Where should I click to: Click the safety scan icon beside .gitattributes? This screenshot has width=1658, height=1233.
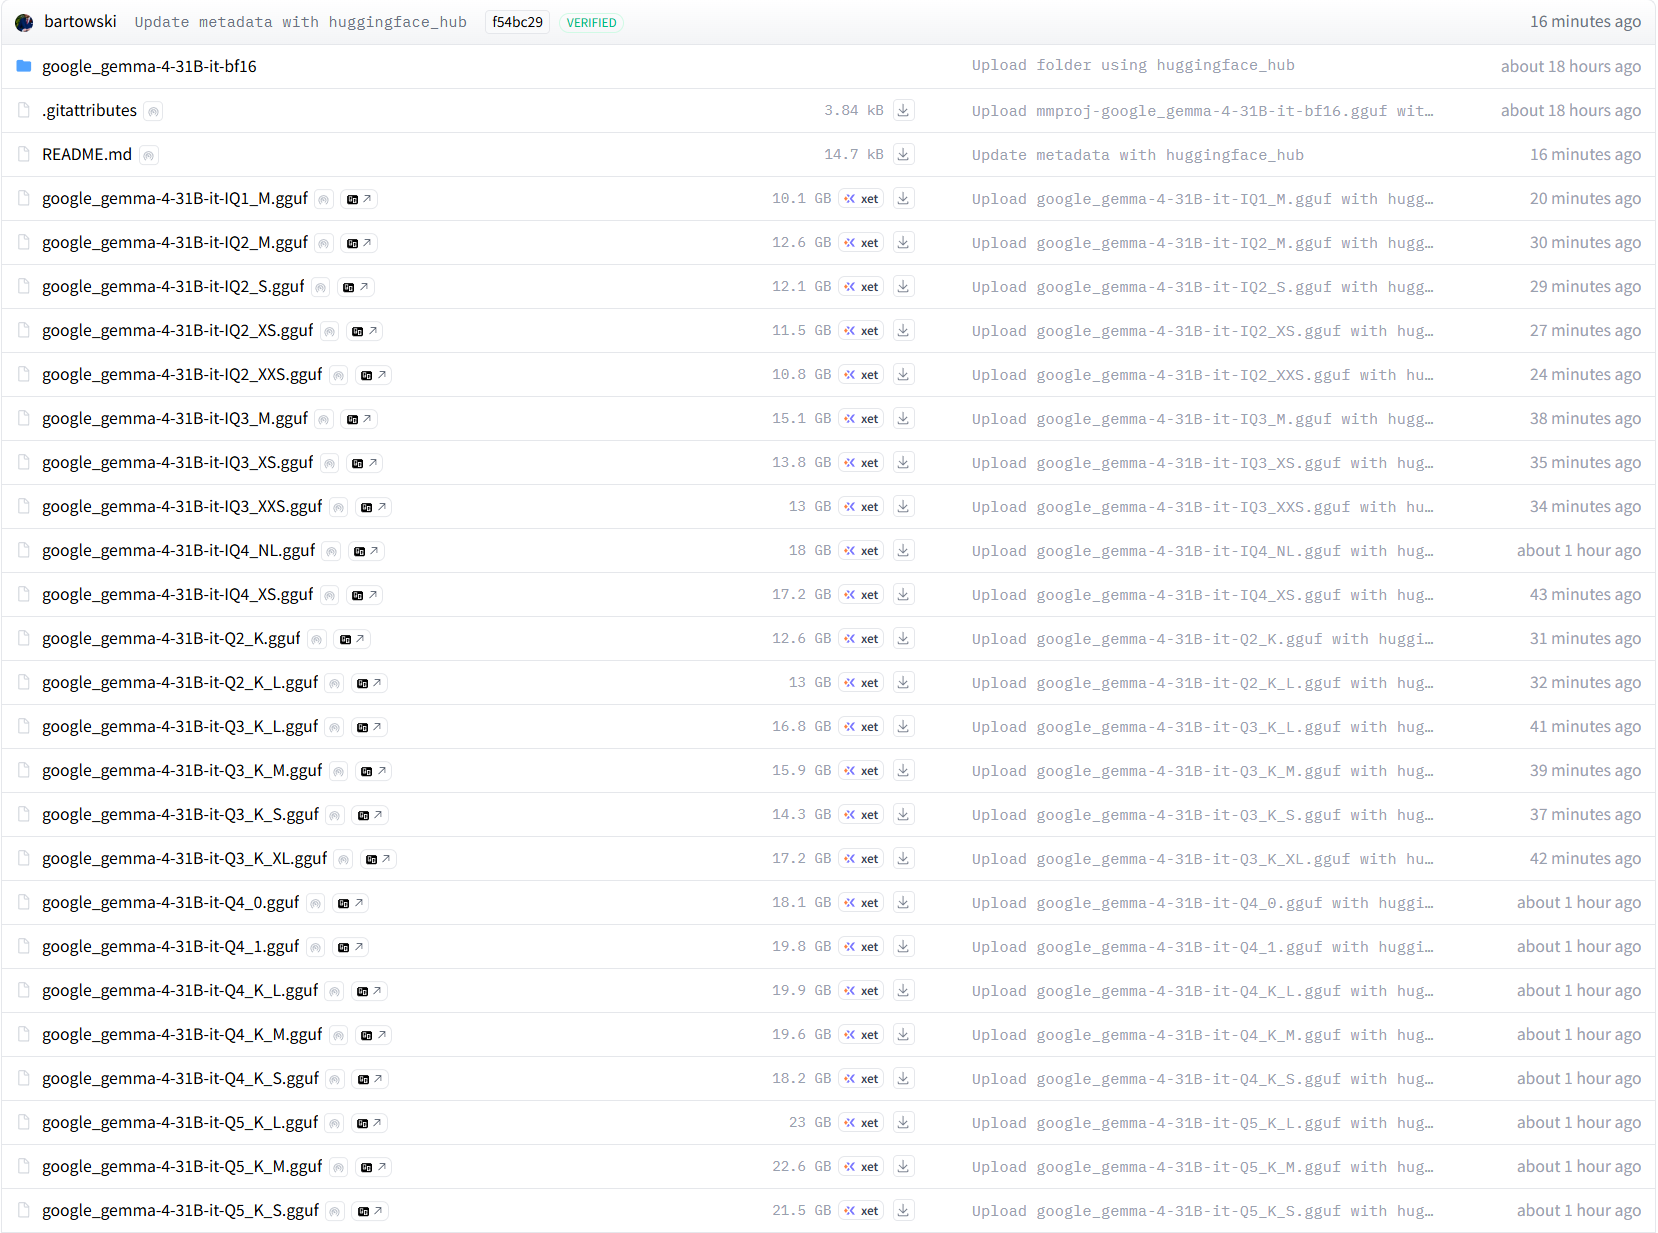(x=153, y=111)
